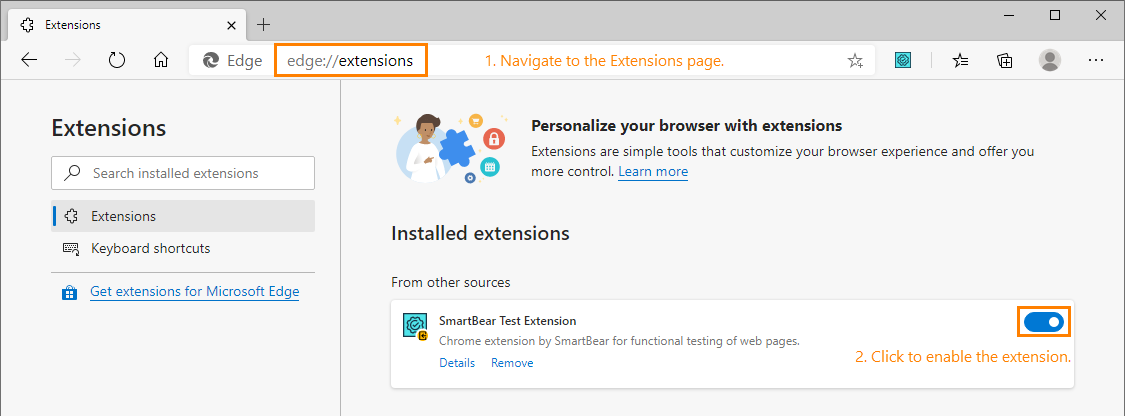
Task: Open SmartBear extension icon in toolbar
Action: [903, 60]
